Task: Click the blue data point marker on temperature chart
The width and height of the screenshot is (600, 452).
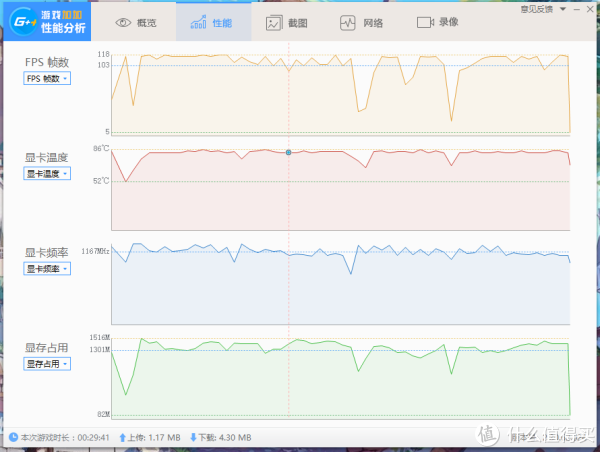Action: click(x=289, y=152)
